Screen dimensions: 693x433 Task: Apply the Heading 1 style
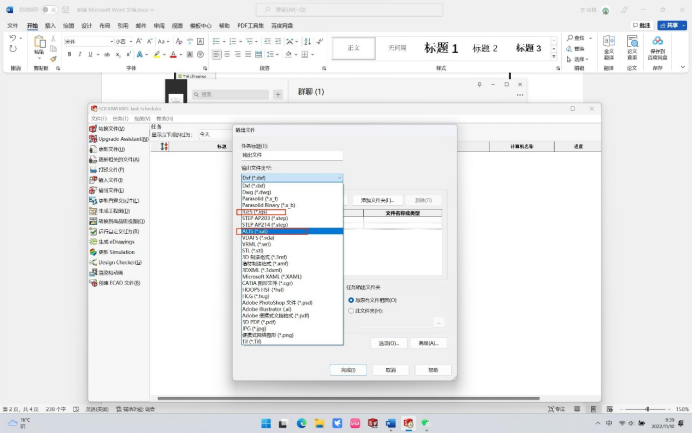coord(441,48)
